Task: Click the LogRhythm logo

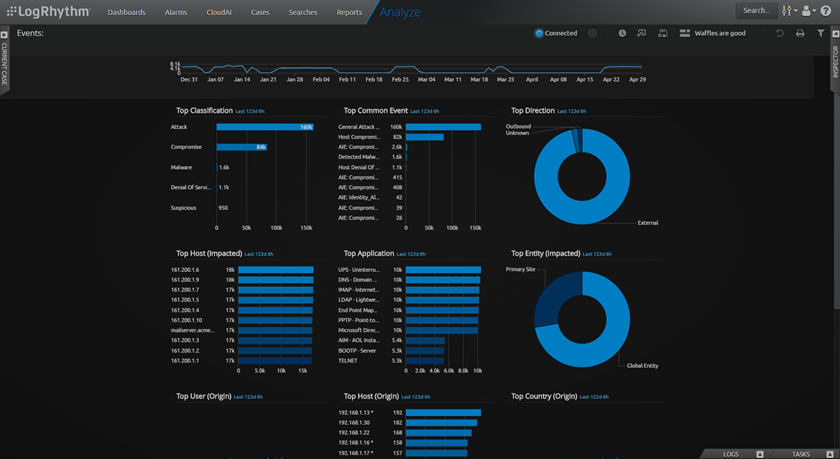Action: (50, 12)
